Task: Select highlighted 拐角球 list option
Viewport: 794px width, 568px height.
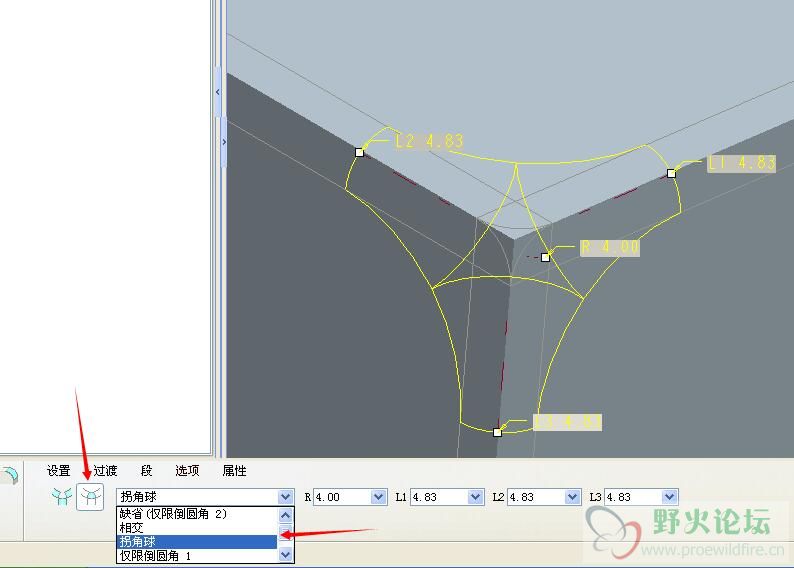Action: coord(197,542)
